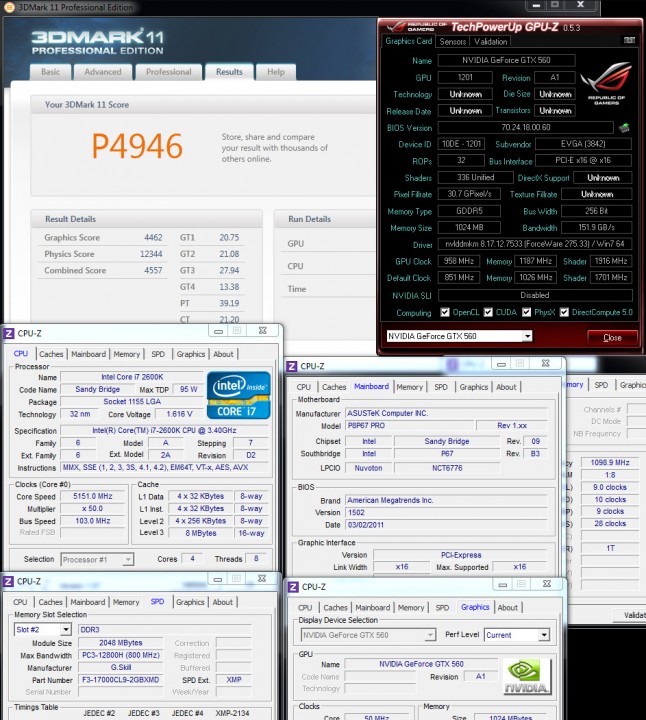Image resolution: width=646 pixels, height=720 pixels.
Task: Click the NVIDIA logo in CPU-Z Graphics
Action: click(527, 676)
